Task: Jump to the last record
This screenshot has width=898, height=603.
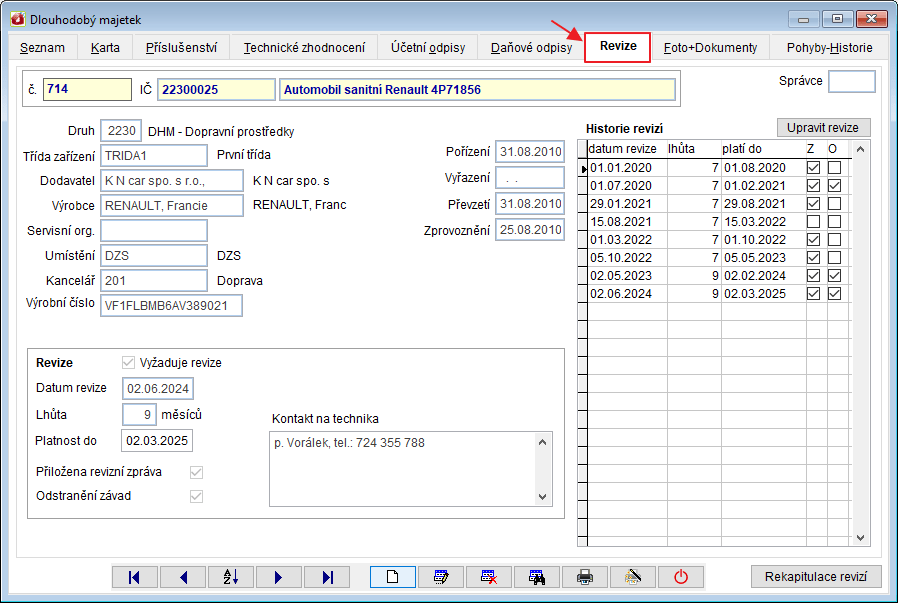Action: click(x=327, y=577)
